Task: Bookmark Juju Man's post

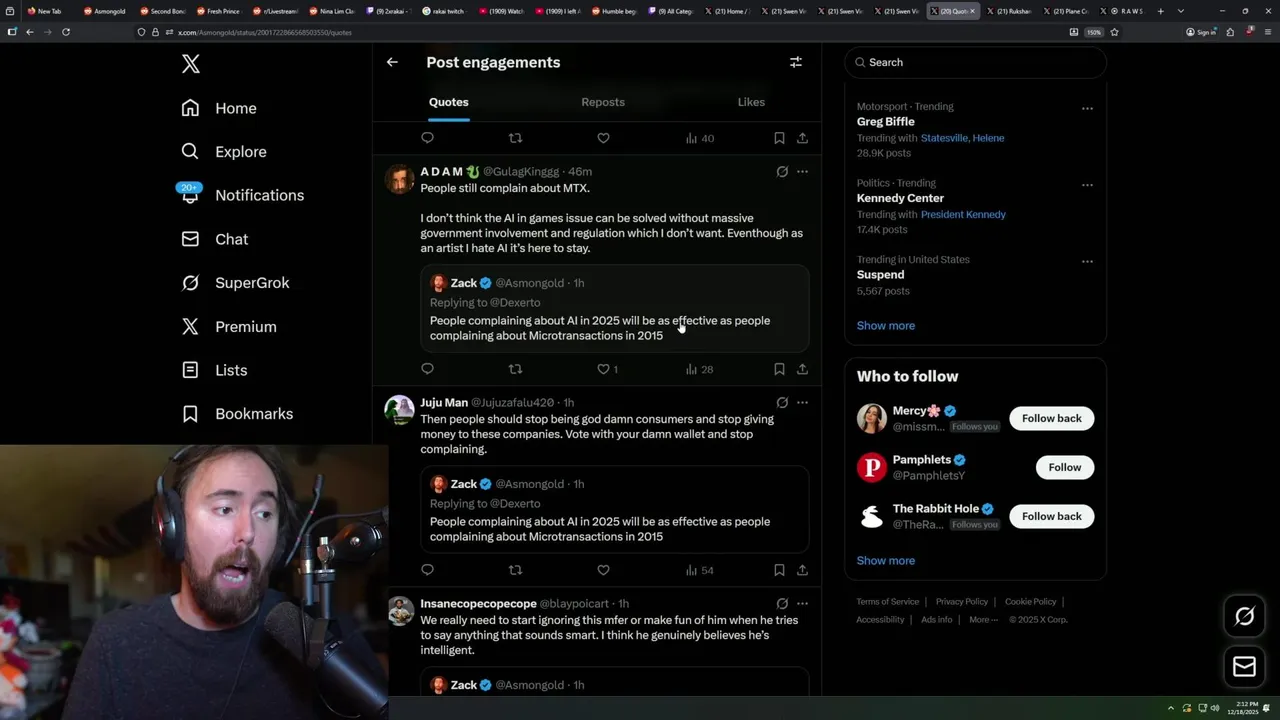Action: pos(779,570)
